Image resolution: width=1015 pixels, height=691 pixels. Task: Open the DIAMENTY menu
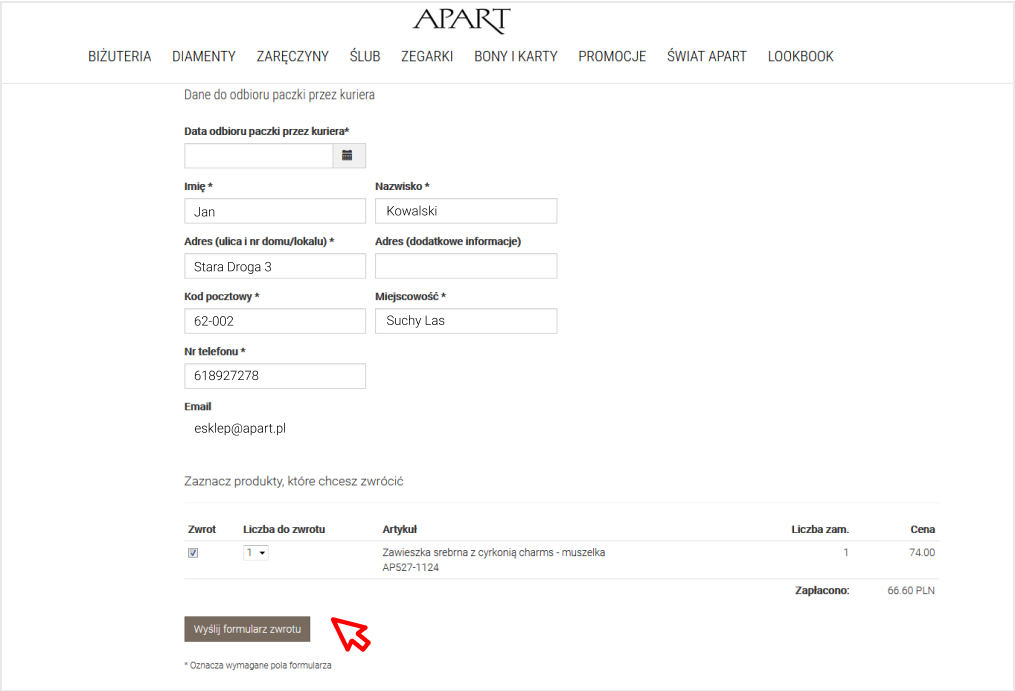pyautogui.click(x=204, y=56)
